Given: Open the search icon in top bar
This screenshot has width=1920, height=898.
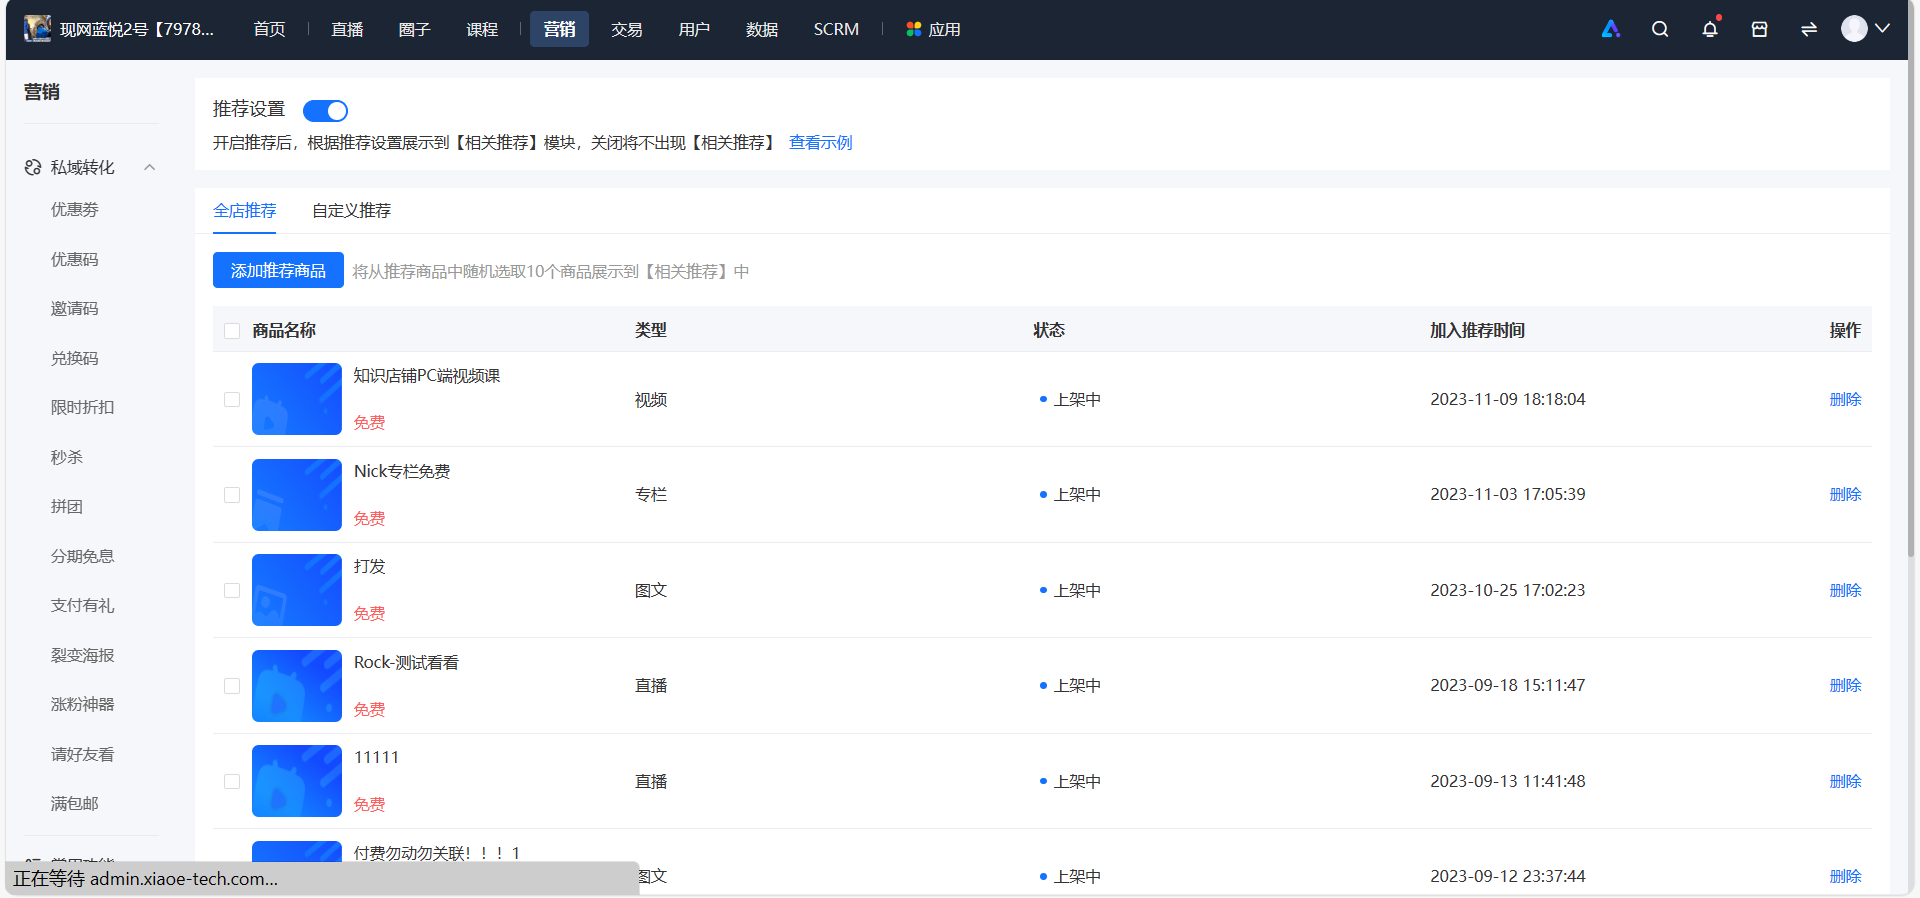Looking at the screenshot, I should click(x=1660, y=29).
